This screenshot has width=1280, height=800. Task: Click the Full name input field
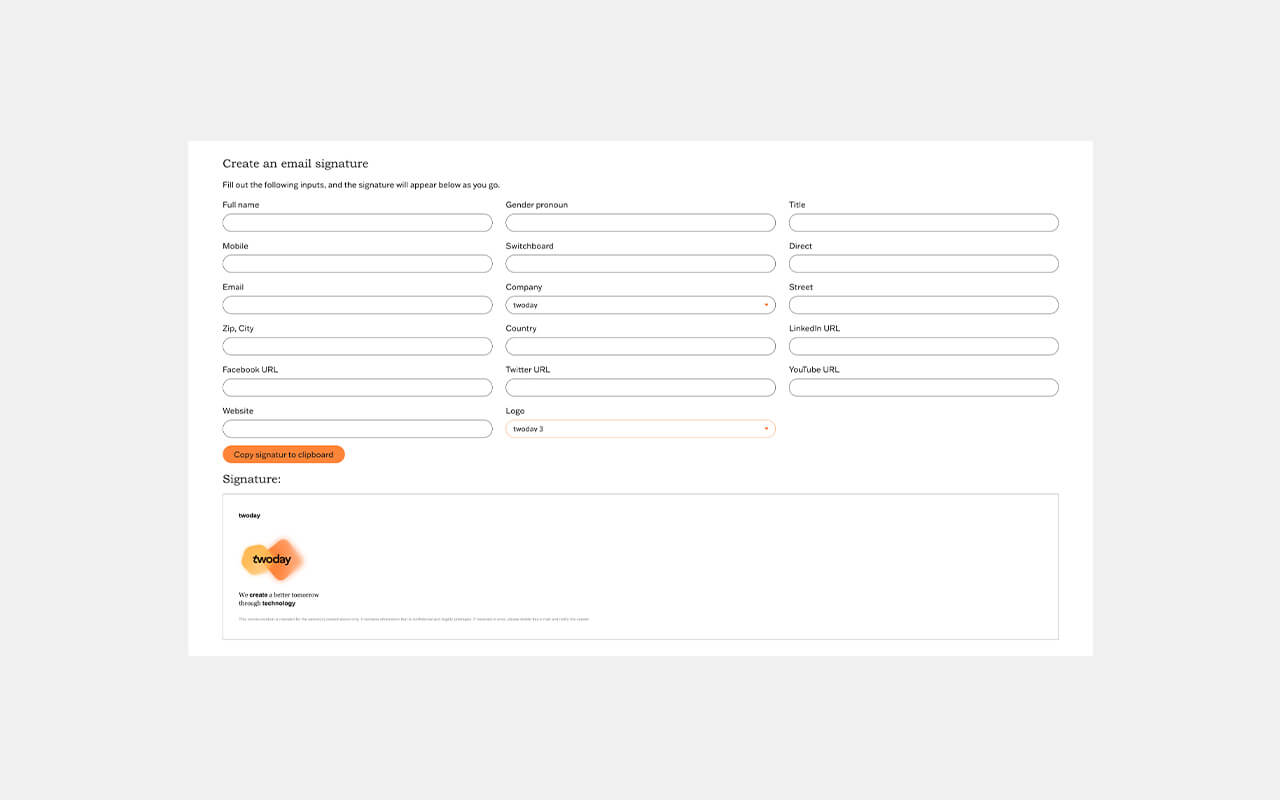(357, 222)
